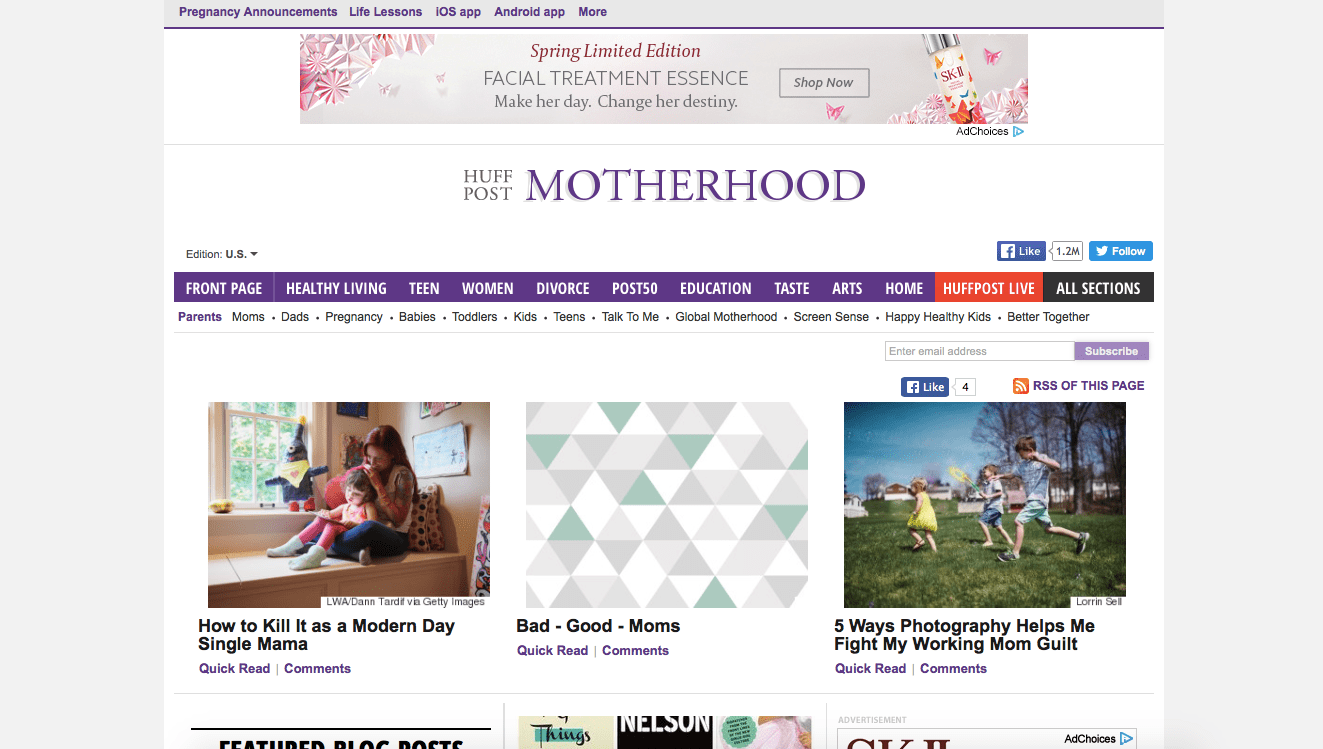Click the orange RSS feed icon
Viewport: 1323px width, 749px height.
1020,386
